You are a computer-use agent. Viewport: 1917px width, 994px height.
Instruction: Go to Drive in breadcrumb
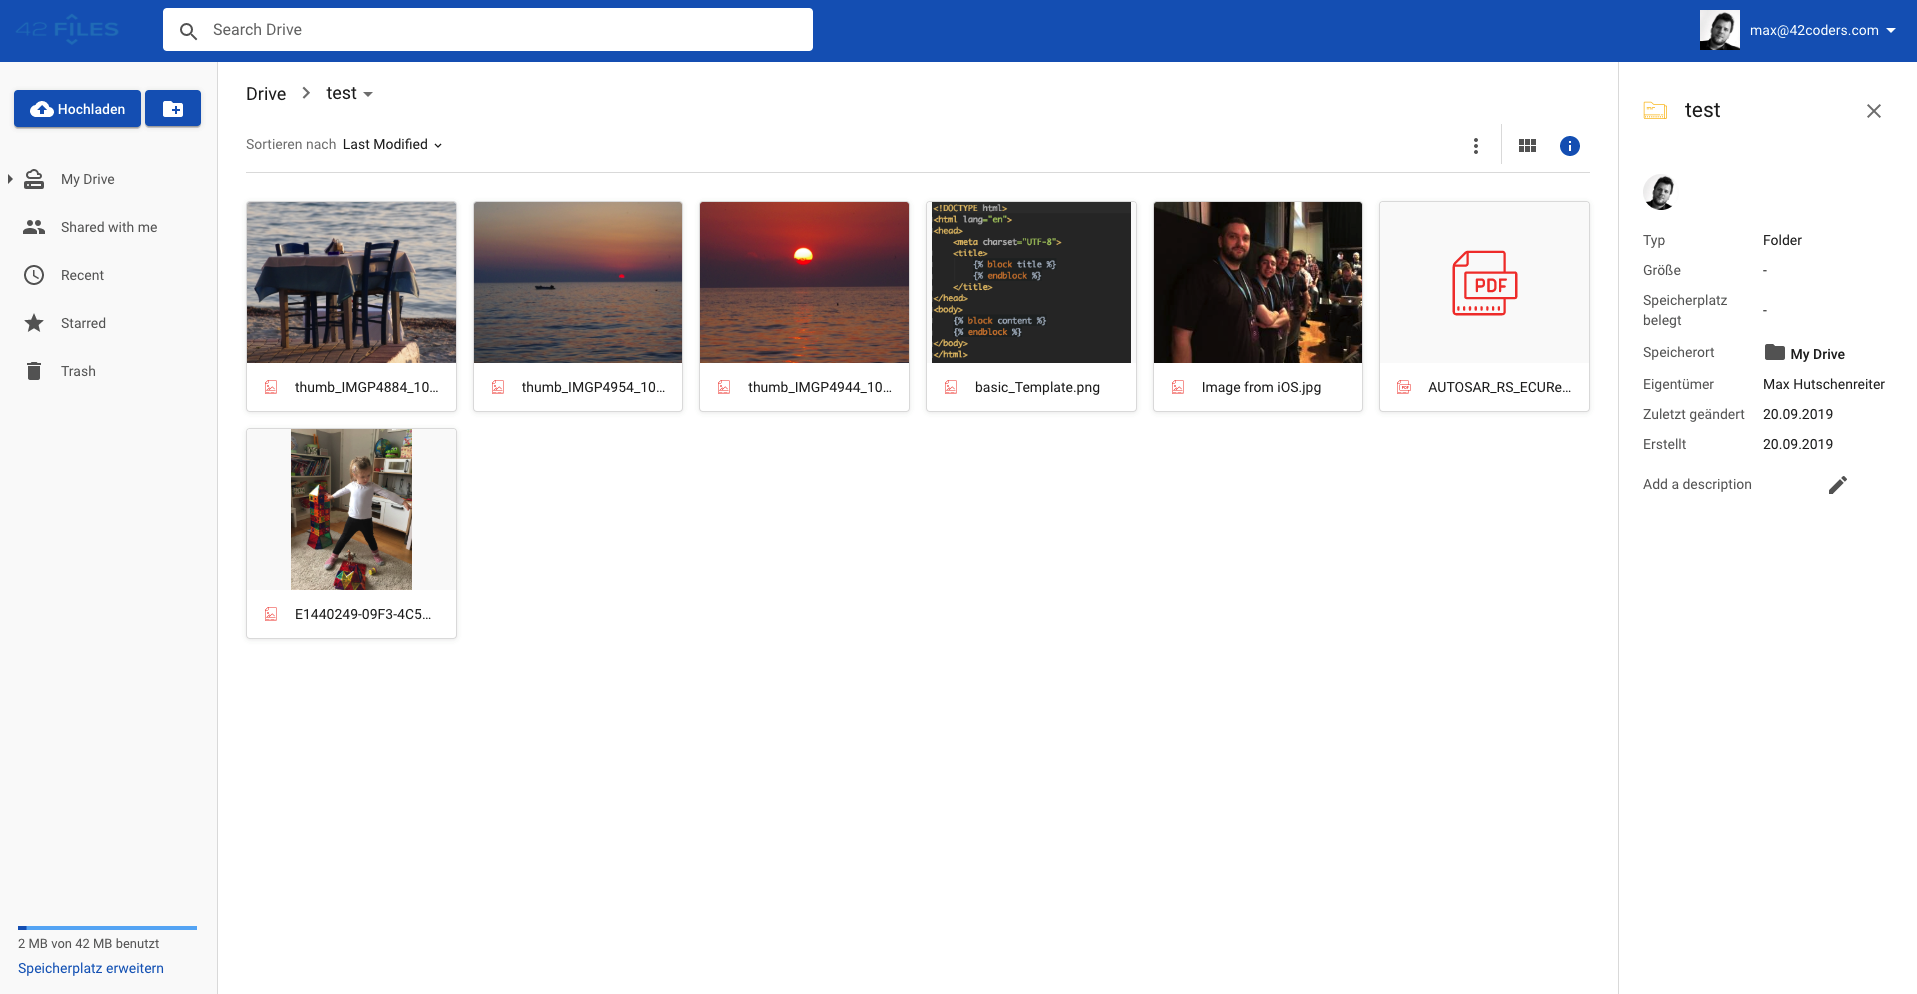pyautogui.click(x=266, y=94)
